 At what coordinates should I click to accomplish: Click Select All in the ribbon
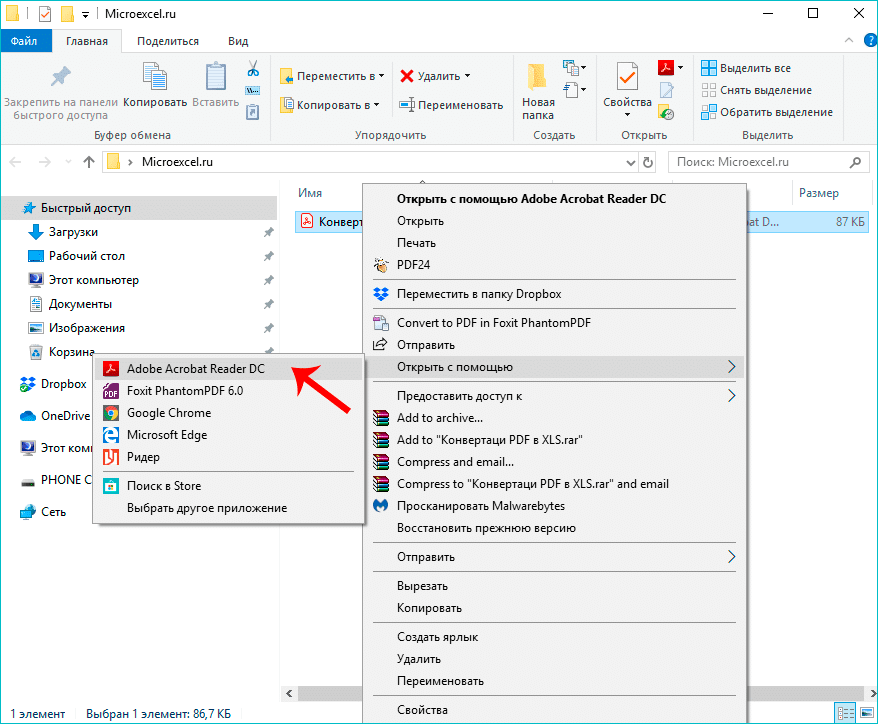tap(754, 68)
